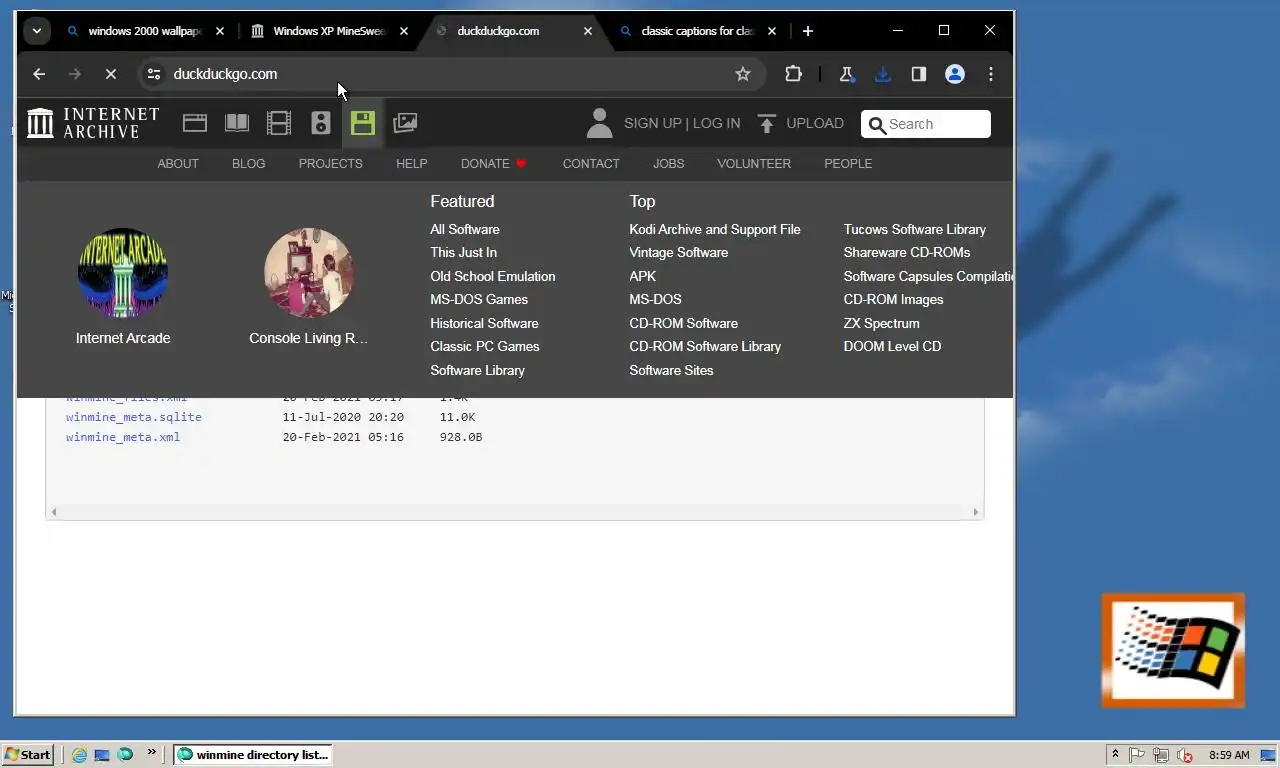Click the DONATE link

493,163
